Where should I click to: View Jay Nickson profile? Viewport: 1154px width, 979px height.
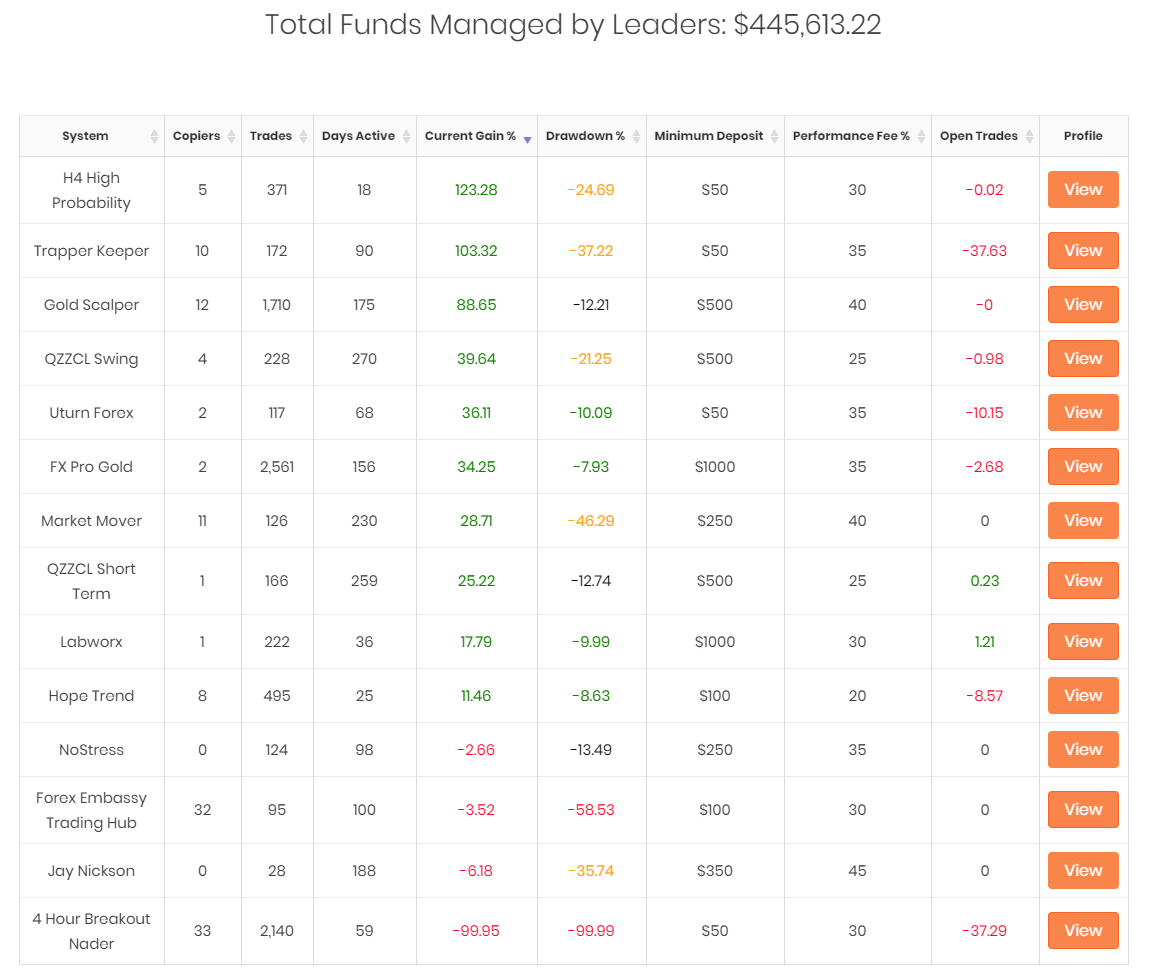(1083, 871)
